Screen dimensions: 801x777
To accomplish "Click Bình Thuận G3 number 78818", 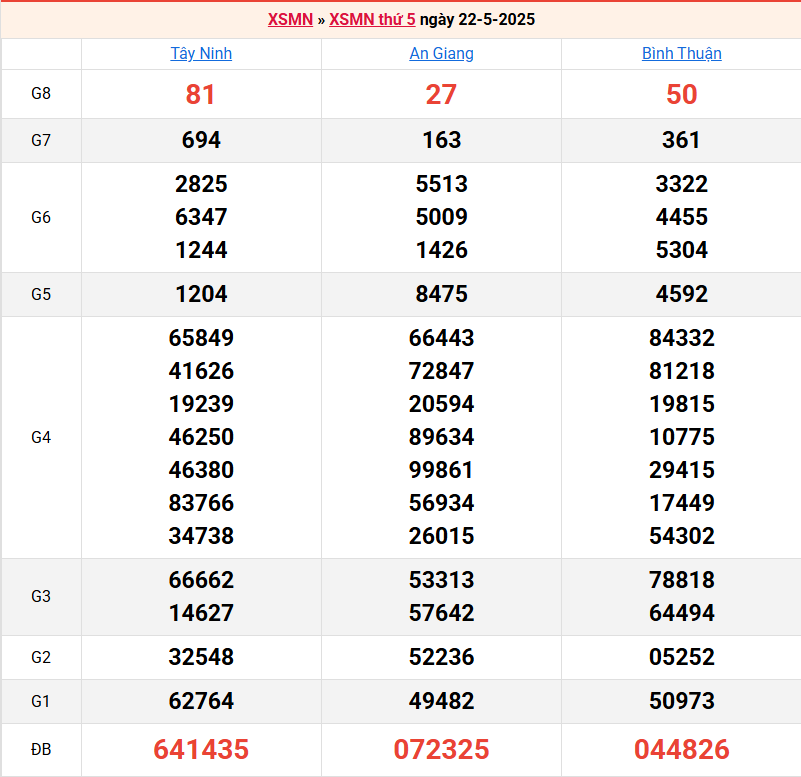I will (x=681, y=580).
